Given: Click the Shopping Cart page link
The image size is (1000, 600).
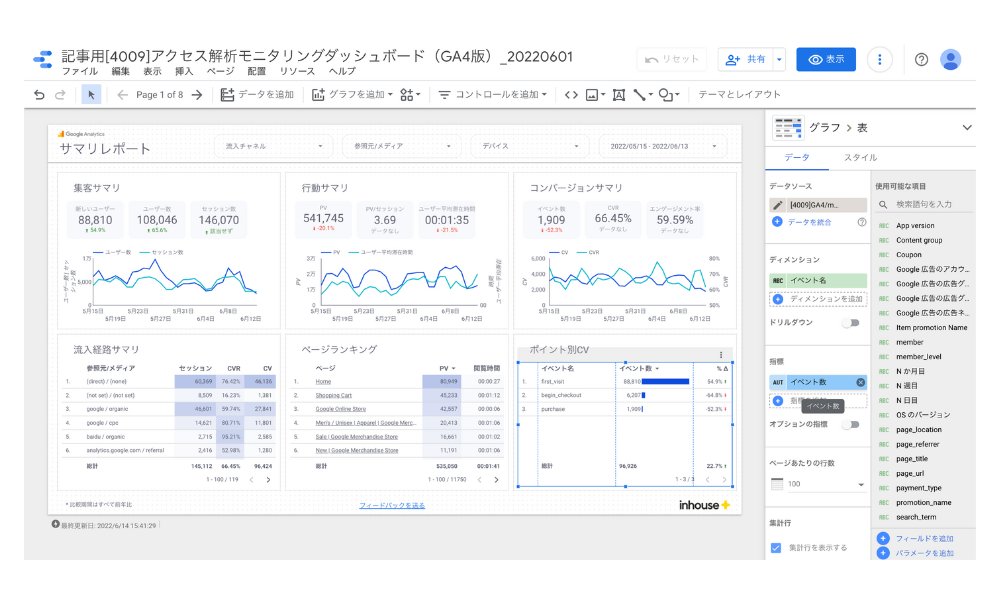Looking at the screenshot, I should (334, 396).
